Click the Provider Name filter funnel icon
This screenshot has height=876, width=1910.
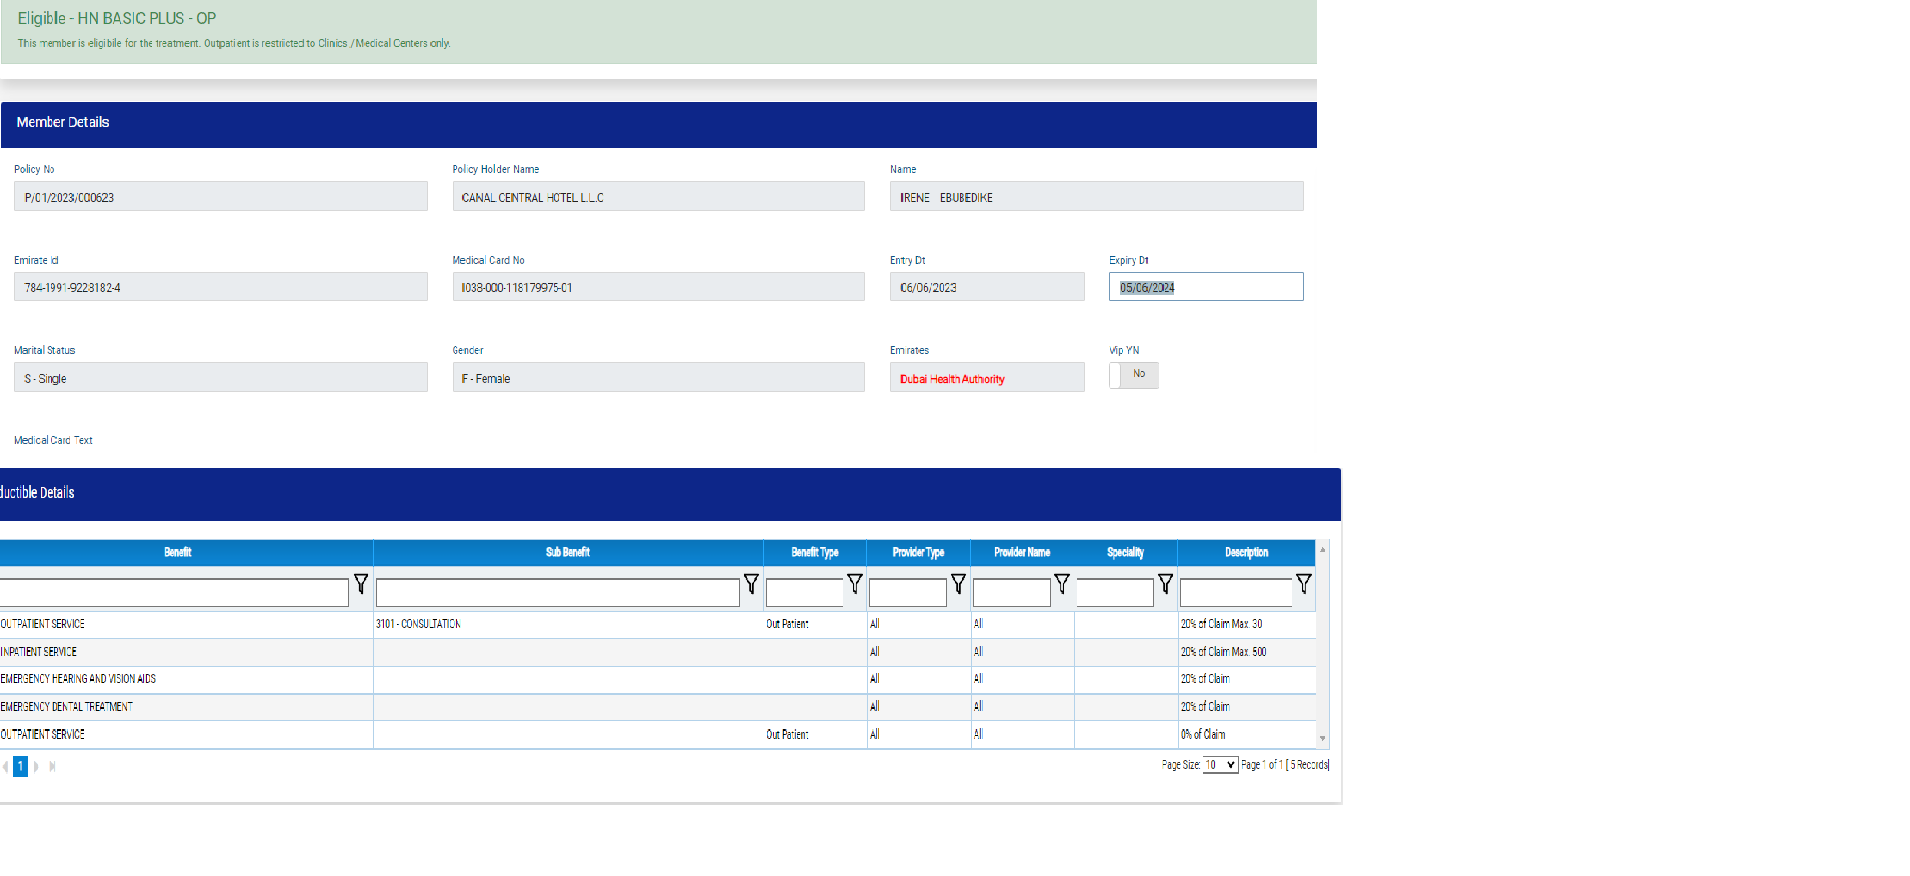[1062, 584]
